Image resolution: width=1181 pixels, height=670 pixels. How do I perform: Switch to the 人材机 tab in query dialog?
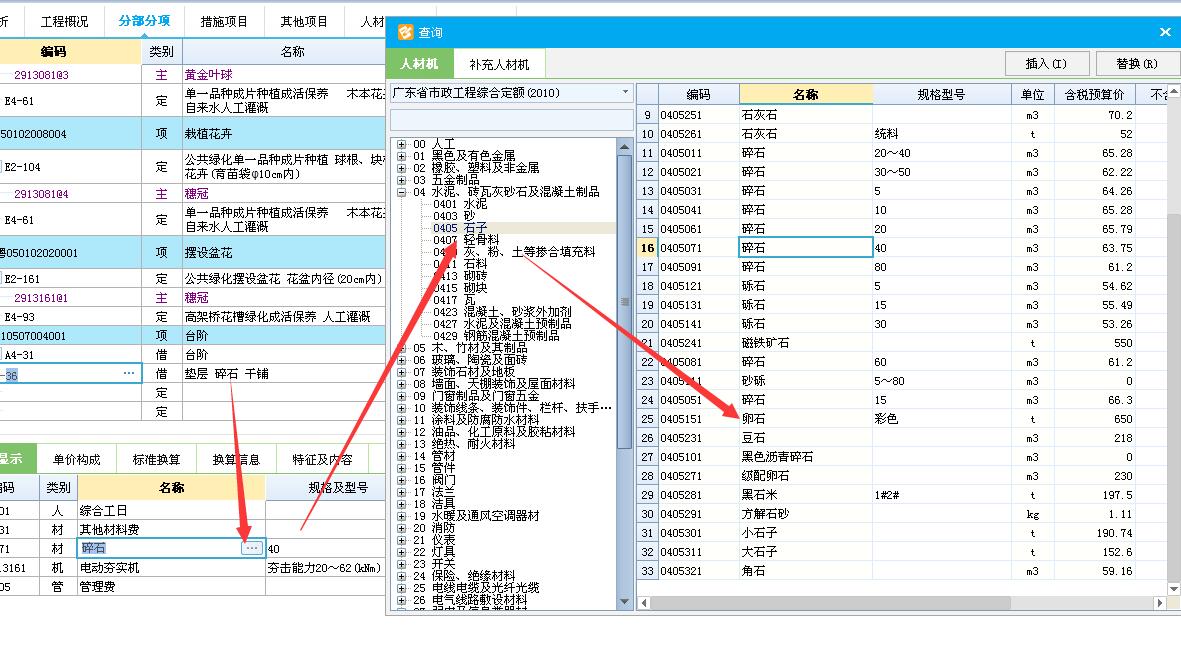(x=419, y=64)
